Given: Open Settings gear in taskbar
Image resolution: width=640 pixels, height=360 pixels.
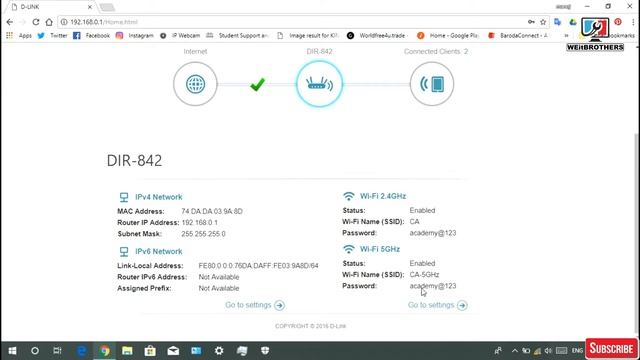Looking at the screenshot, I should (219, 351).
